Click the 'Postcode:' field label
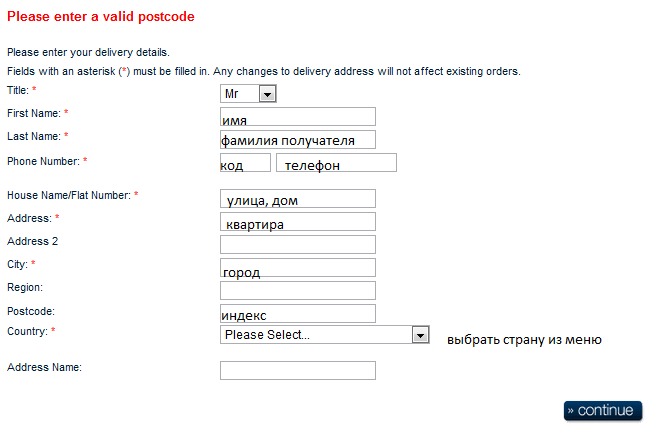This screenshot has height=435, width=665. tap(30, 311)
